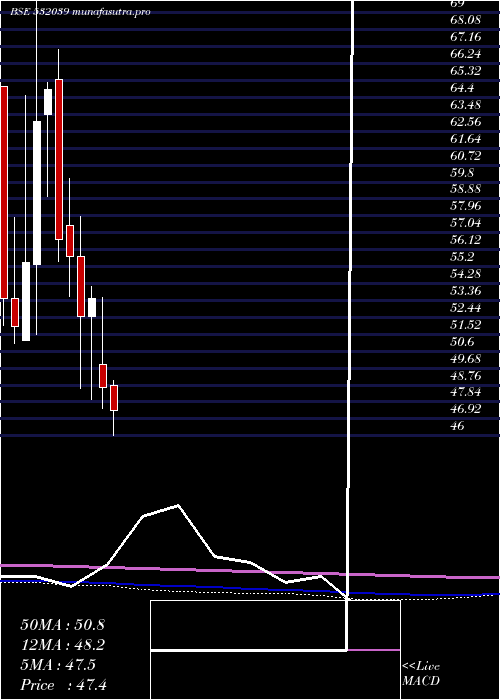500x700 pixels.
Task: Click the 50.6 price axis label
Action: click(462, 342)
